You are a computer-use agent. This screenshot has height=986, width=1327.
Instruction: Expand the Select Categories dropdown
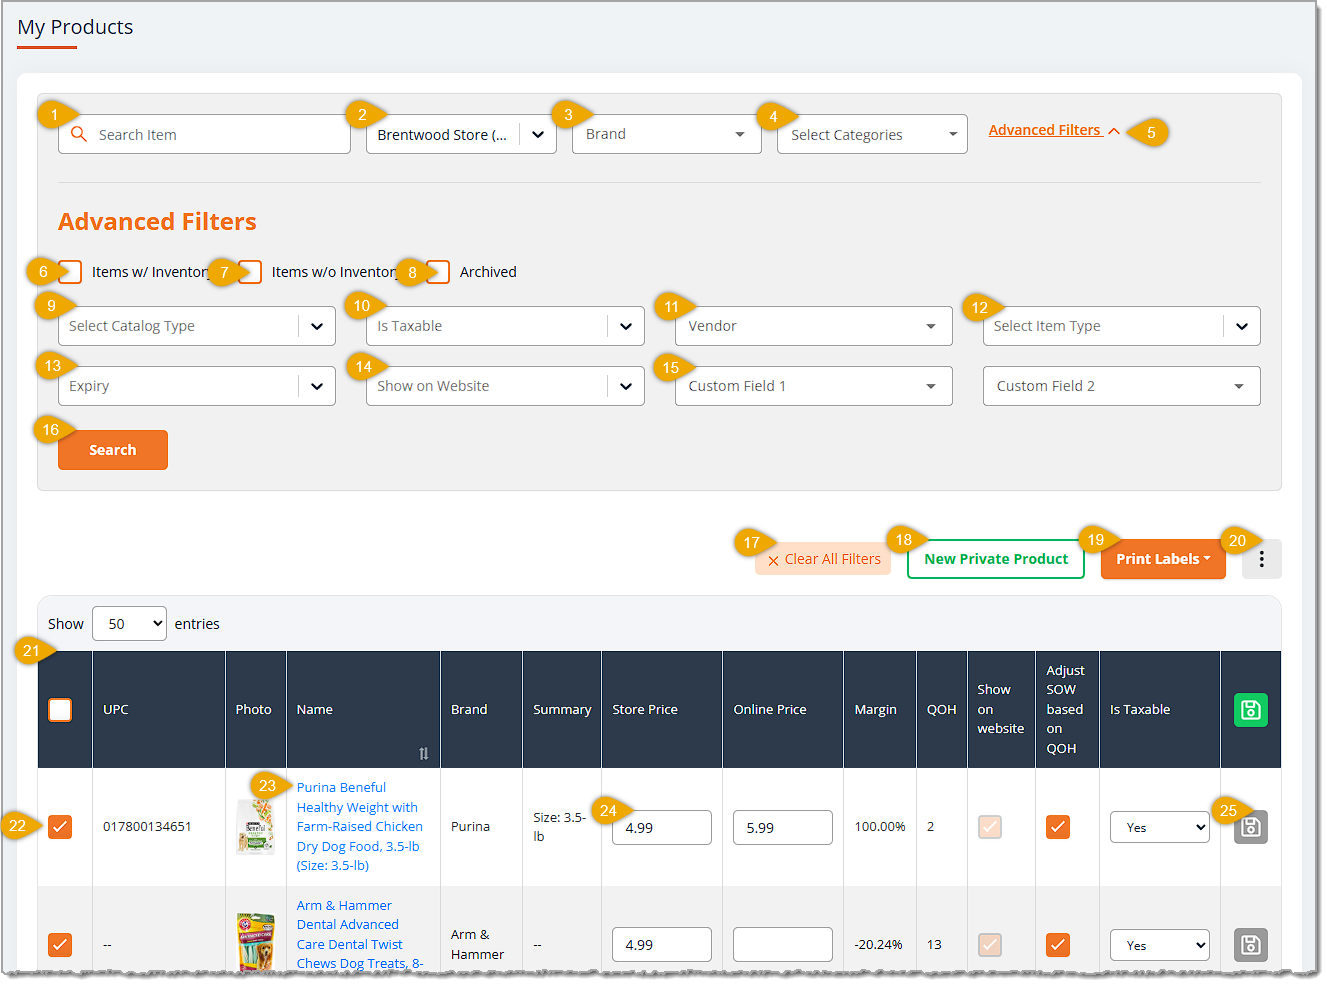coord(872,134)
